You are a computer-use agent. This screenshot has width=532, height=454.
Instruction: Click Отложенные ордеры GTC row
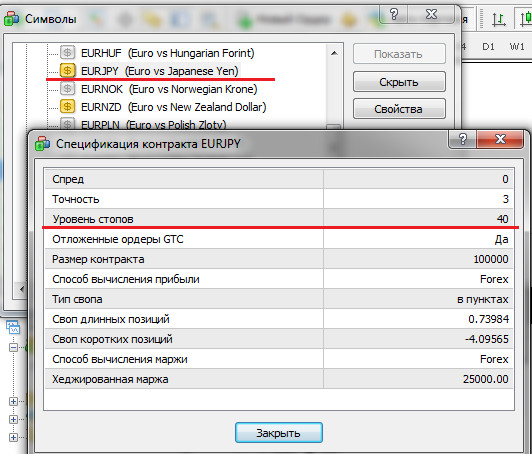click(x=279, y=239)
